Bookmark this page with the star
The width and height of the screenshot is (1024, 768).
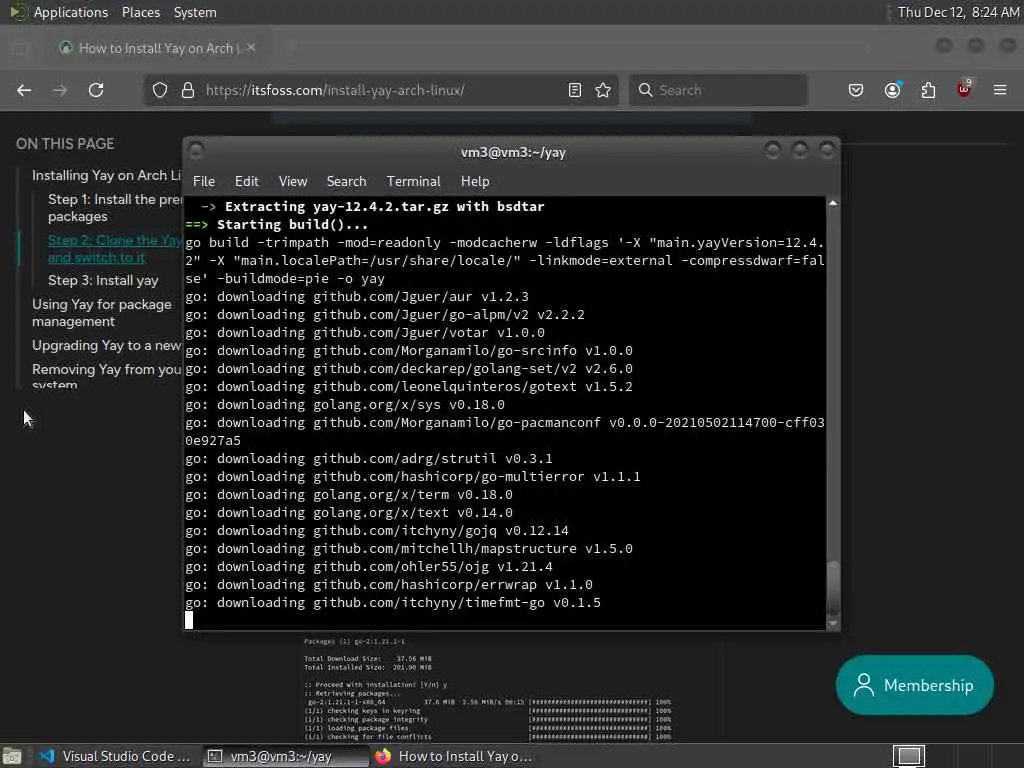coord(603,90)
